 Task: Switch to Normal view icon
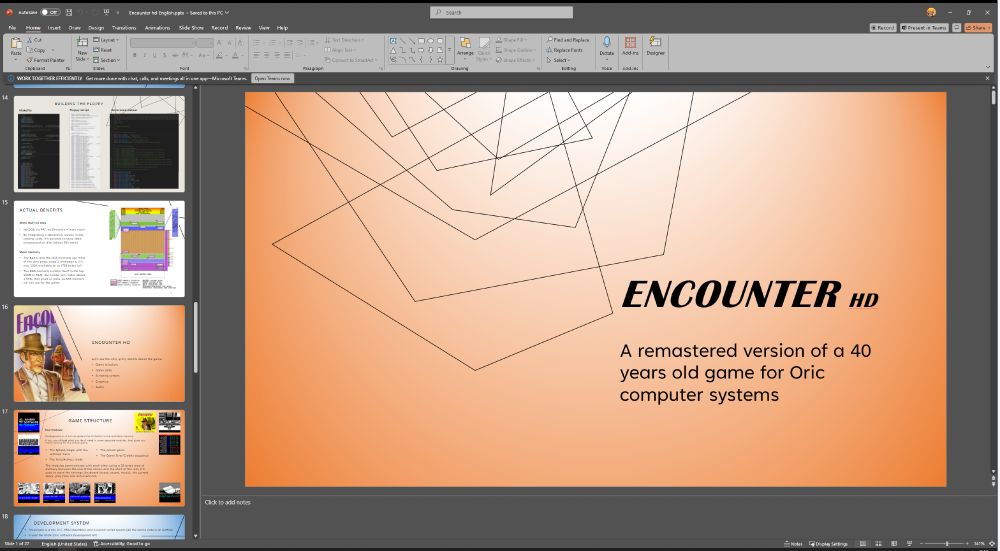(863, 544)
